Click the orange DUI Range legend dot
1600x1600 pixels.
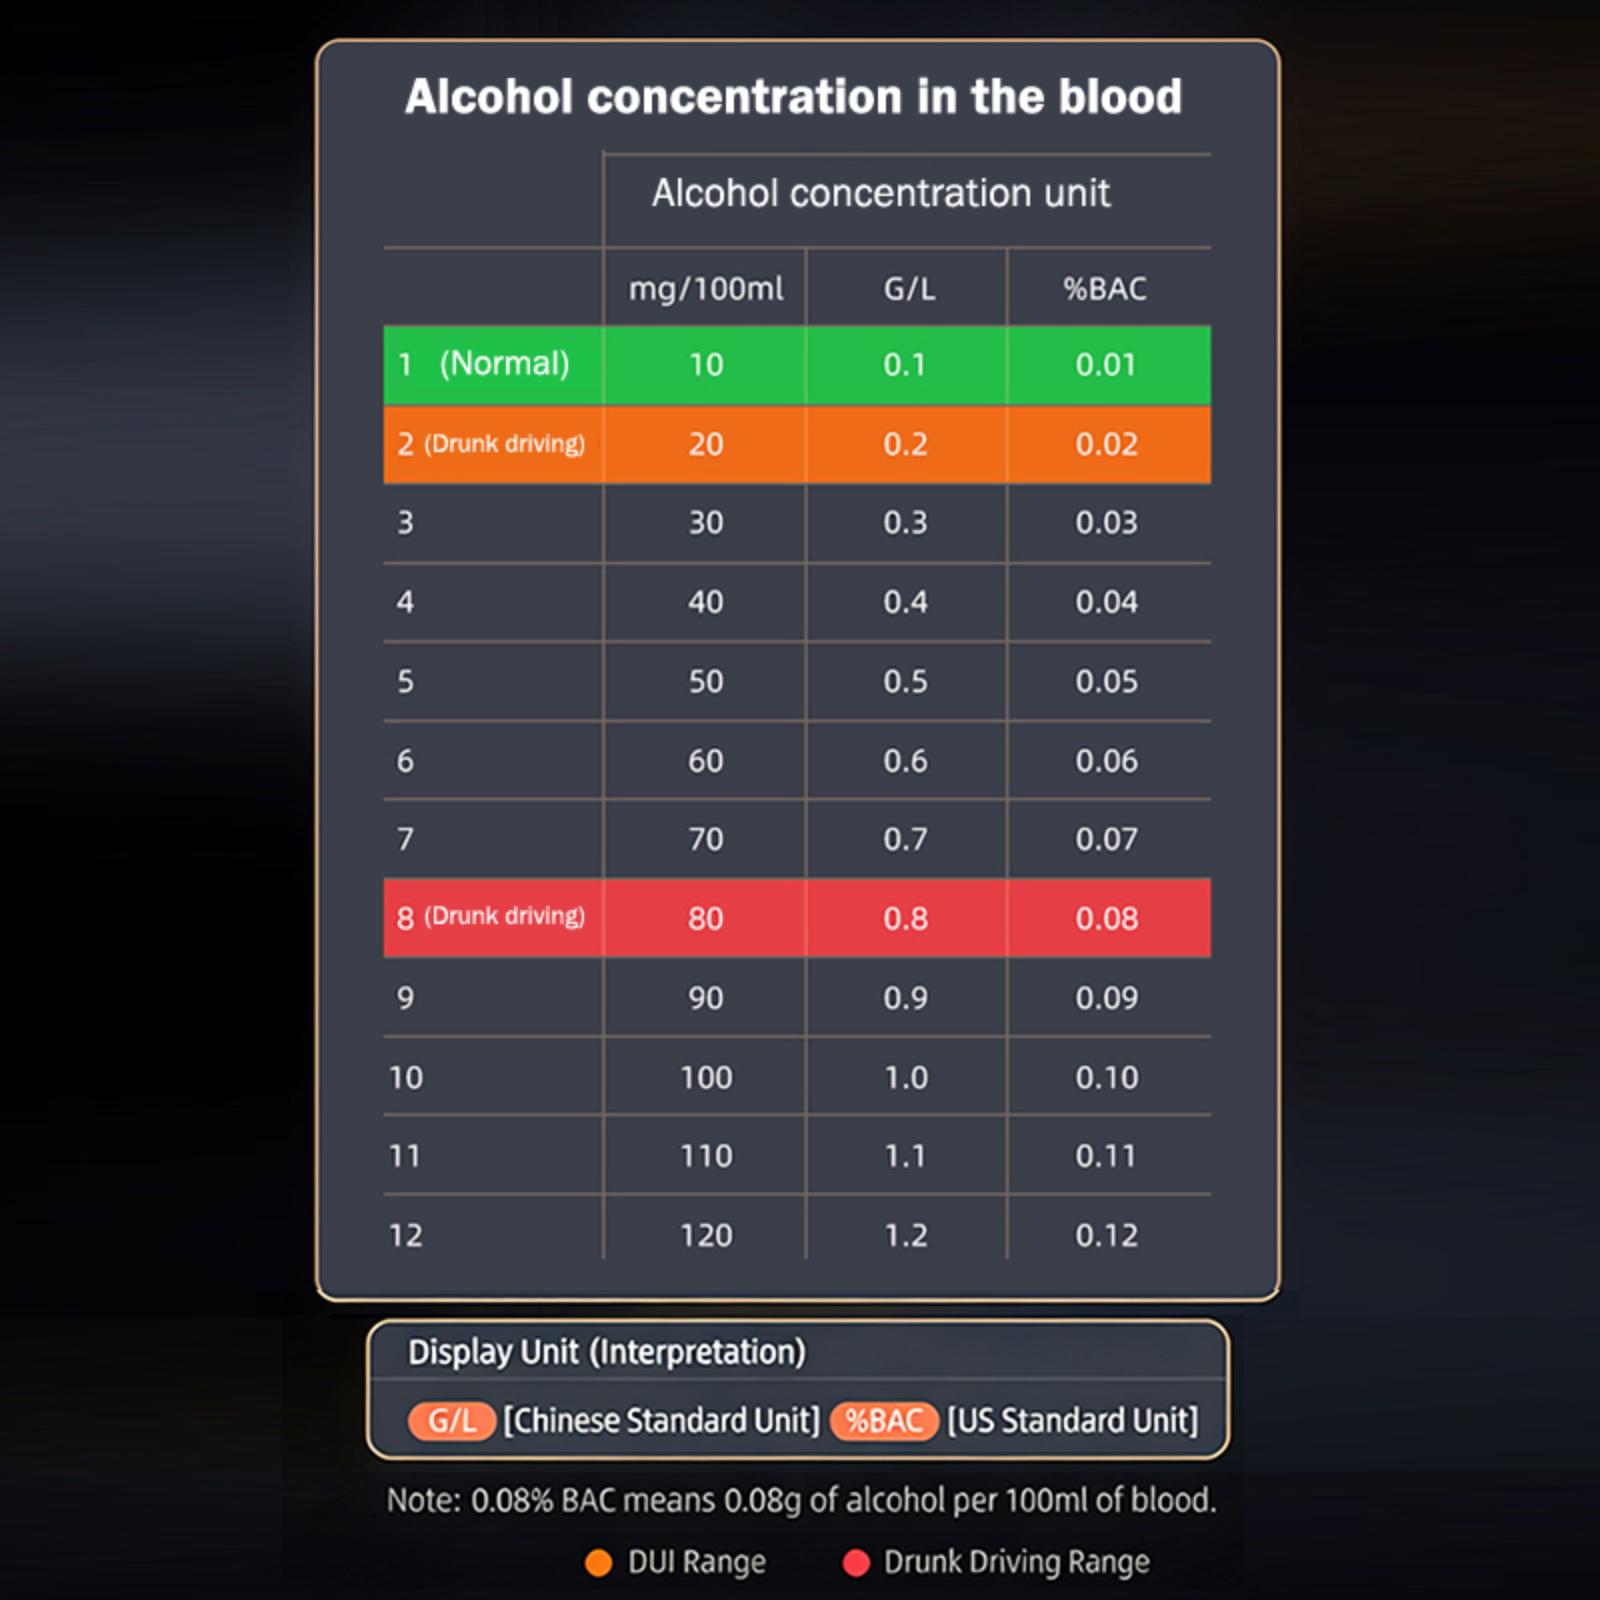click(x=598, y=1563)
